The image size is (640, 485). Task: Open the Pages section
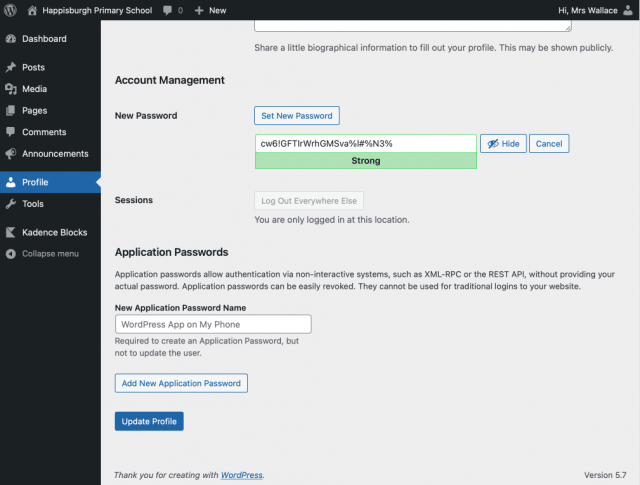coord(34,110)
